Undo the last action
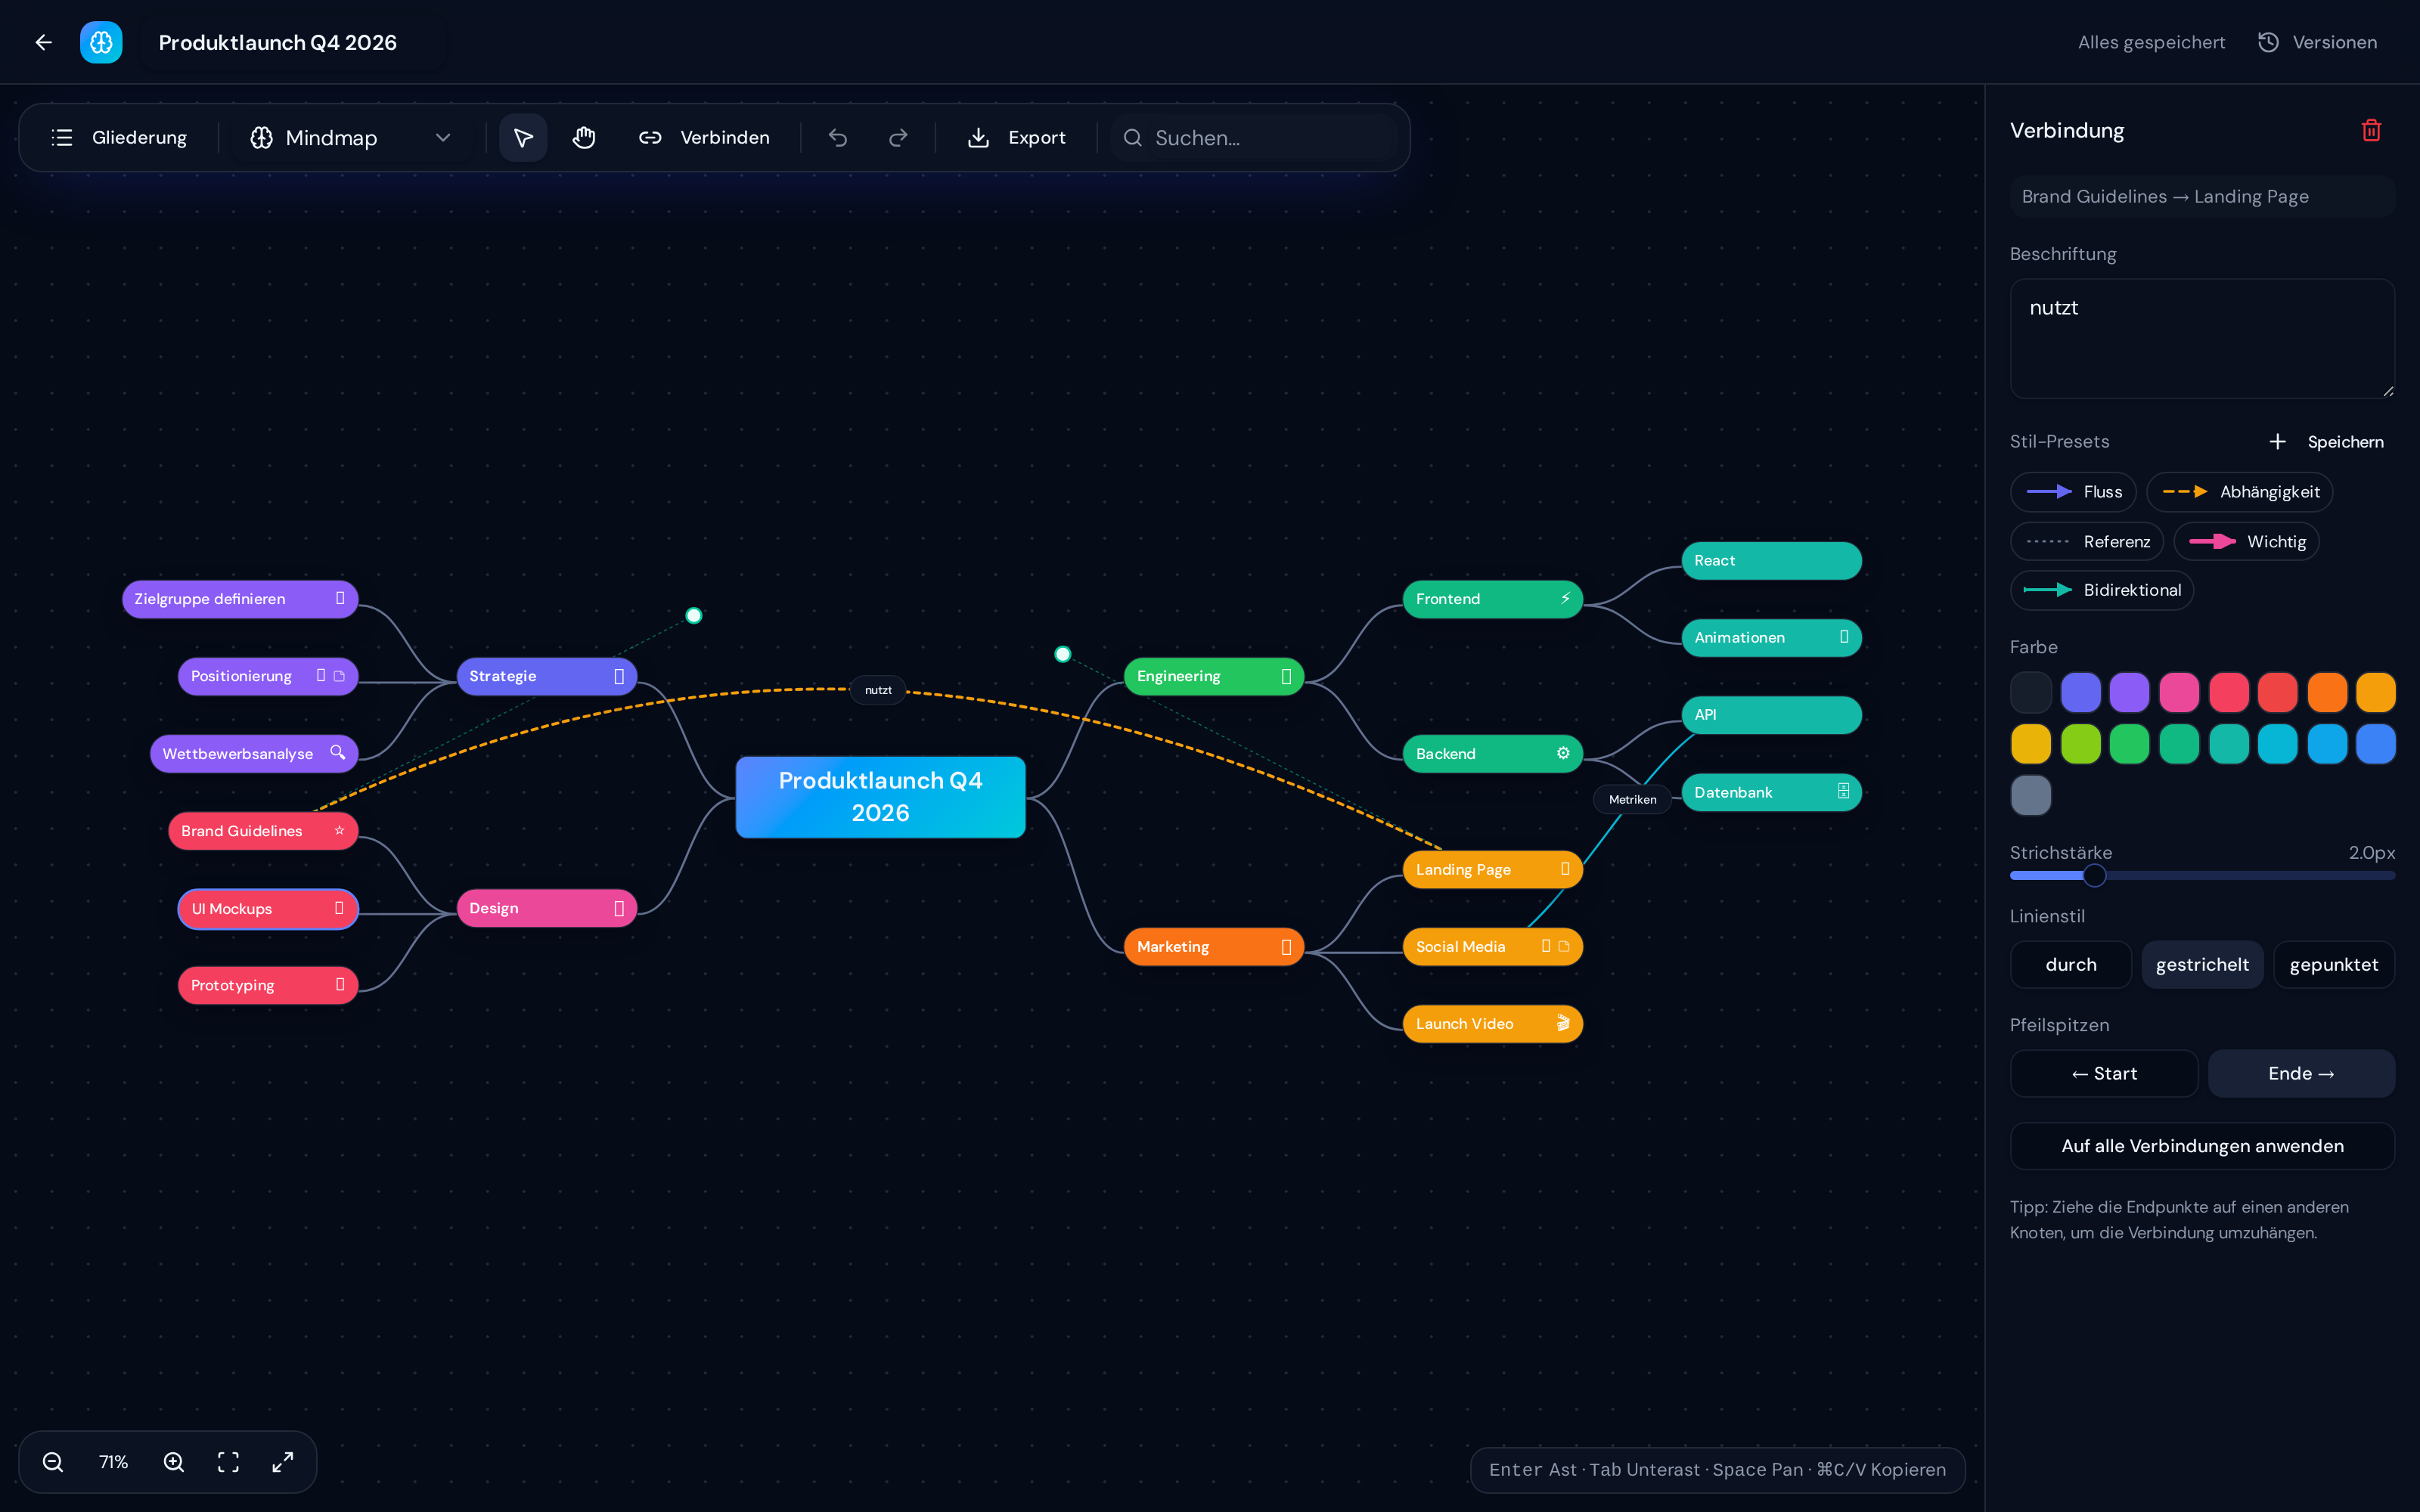 838,138
